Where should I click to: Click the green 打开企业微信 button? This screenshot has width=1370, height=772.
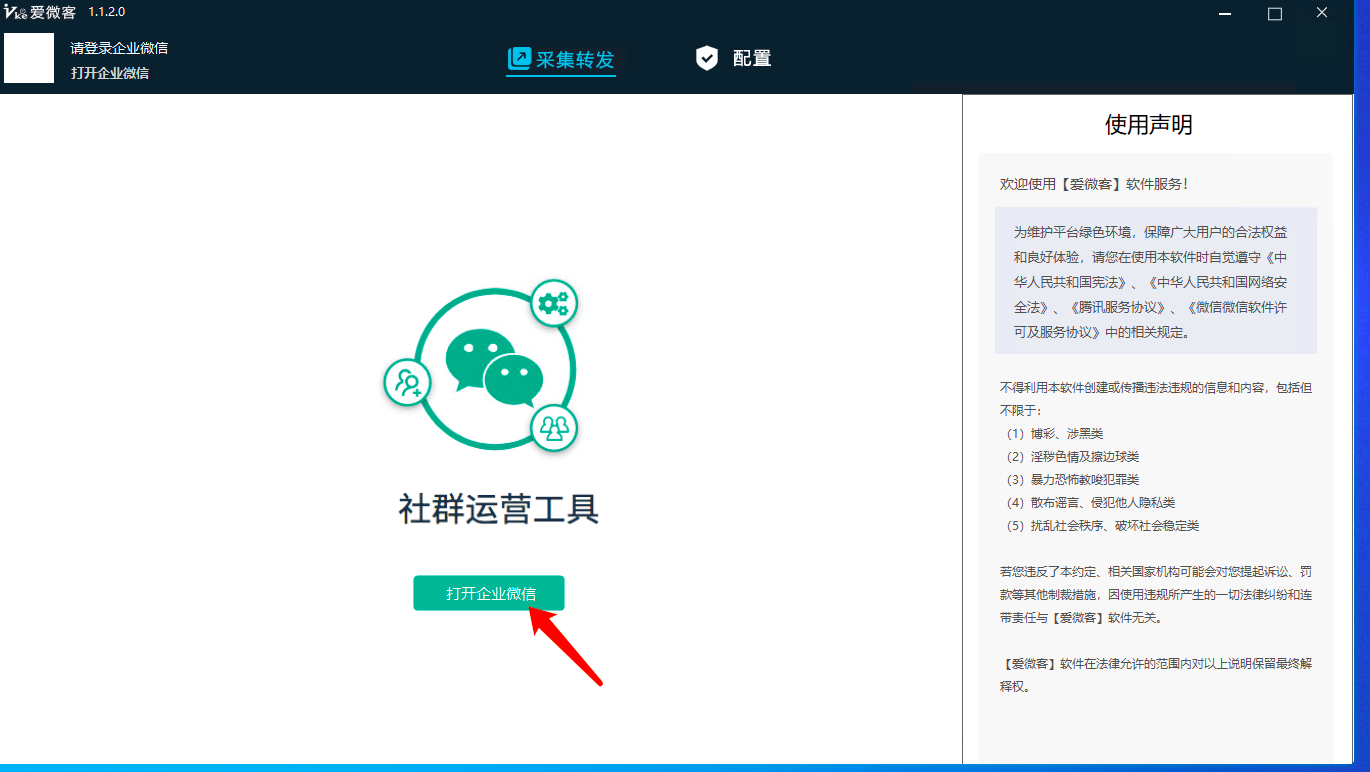[x=489, y=593]
